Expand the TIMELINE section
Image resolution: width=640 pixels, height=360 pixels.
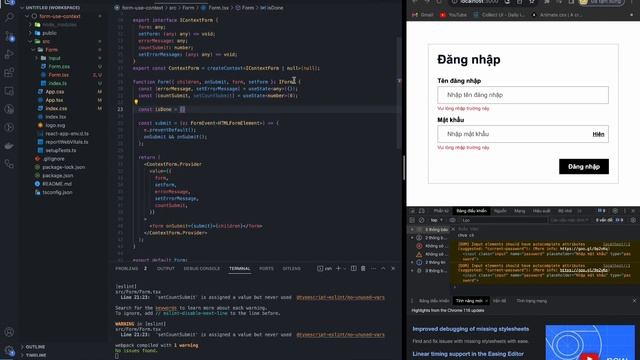coord(36,355)
